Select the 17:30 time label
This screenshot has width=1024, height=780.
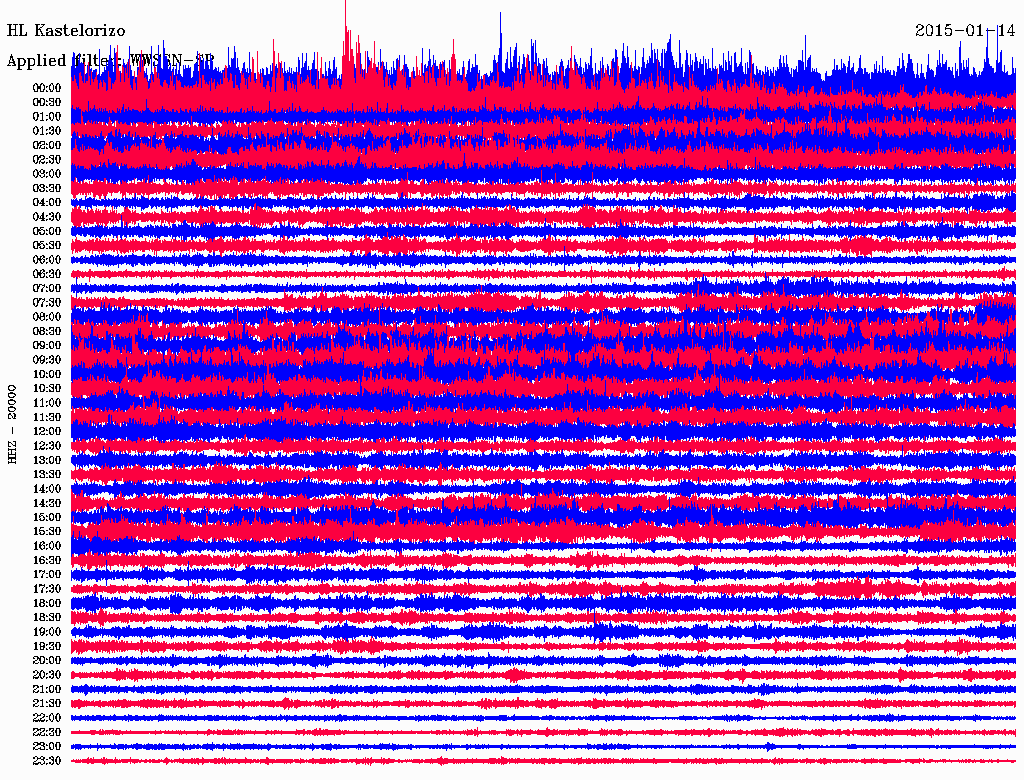click(x=47, y=590)
